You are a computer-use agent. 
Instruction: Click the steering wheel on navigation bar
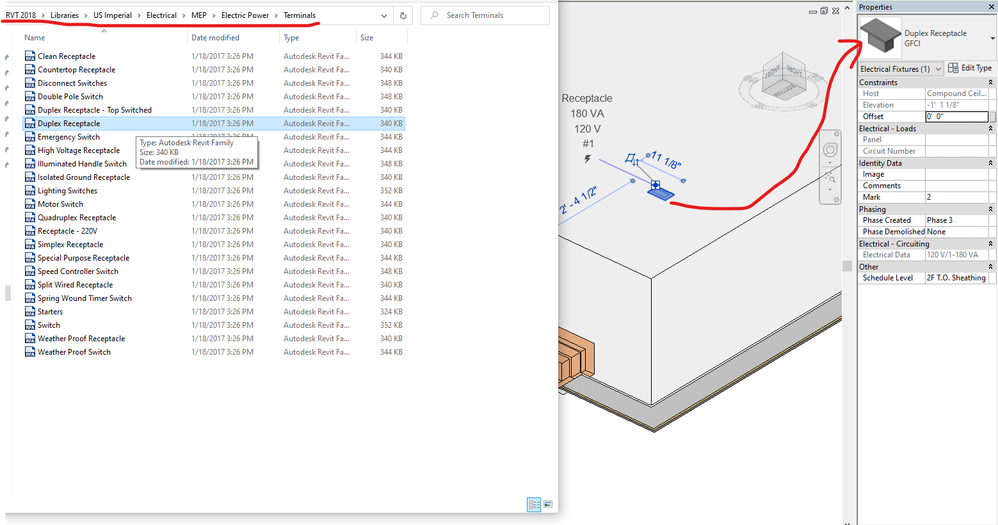(x=830, y=150)
